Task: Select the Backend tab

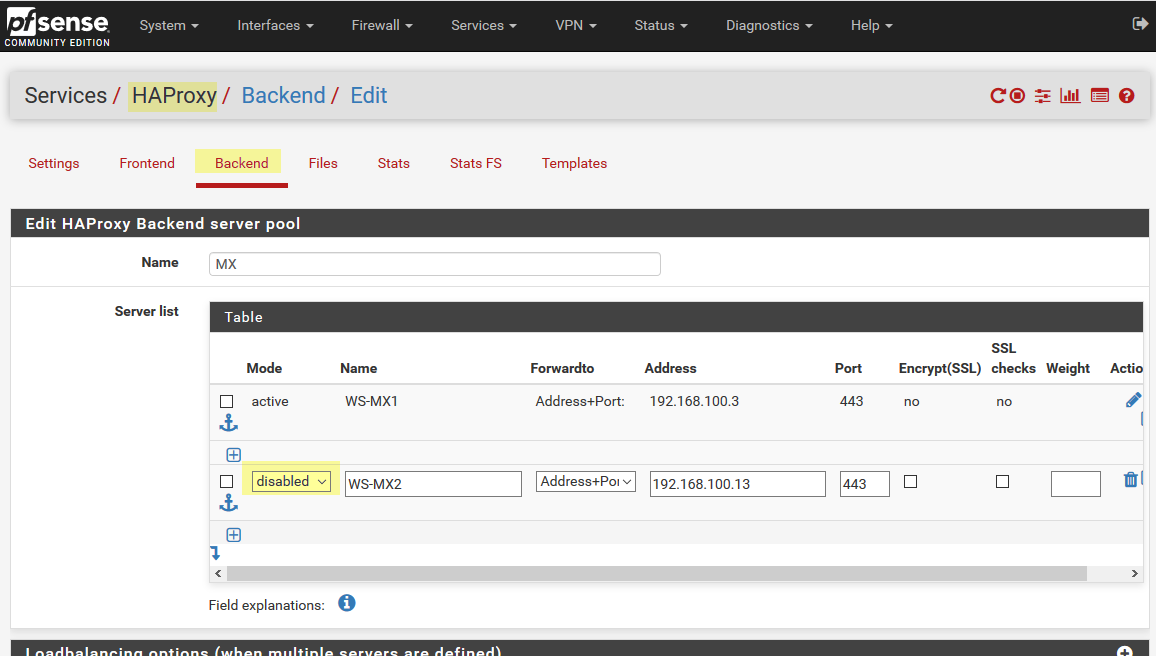Action: 242,164
